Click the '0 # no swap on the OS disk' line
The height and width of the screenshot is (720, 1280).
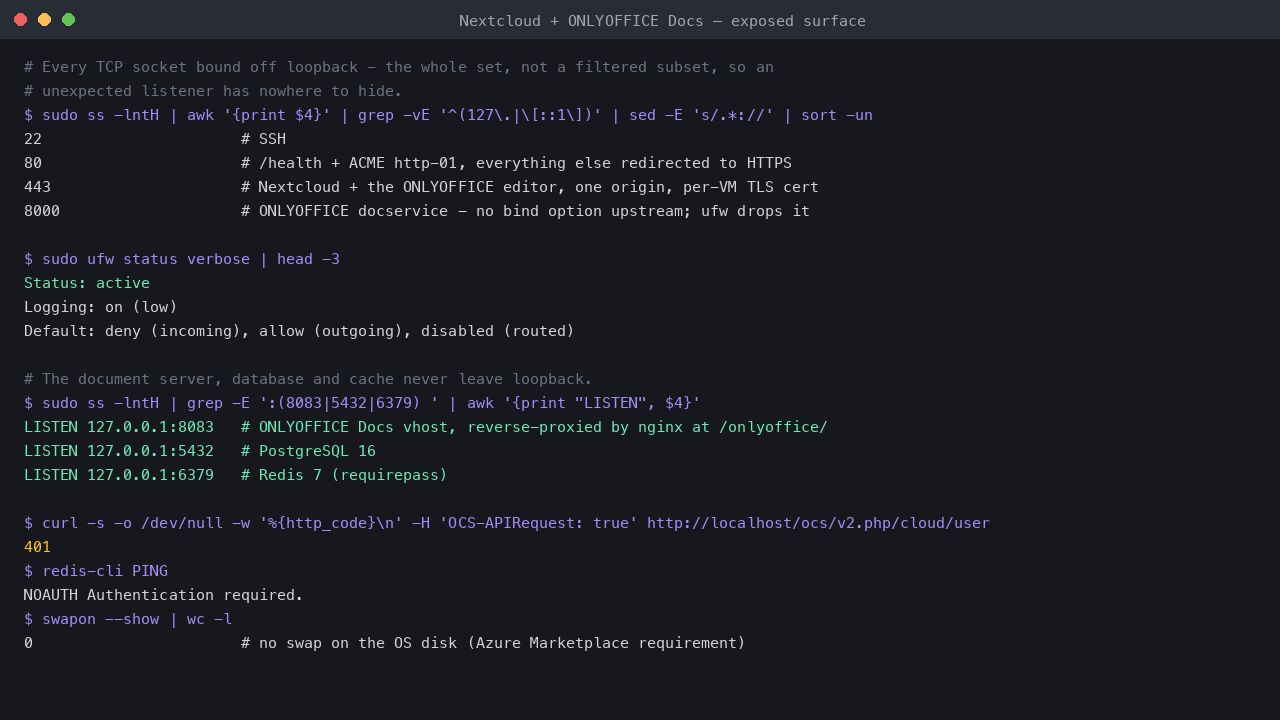coord(385,643)
